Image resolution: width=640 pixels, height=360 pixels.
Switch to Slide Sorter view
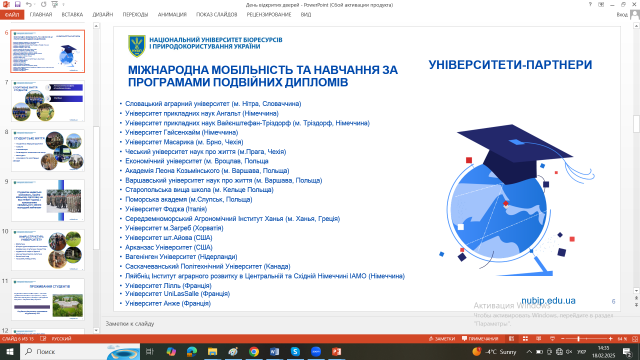(x=525, y=339)
